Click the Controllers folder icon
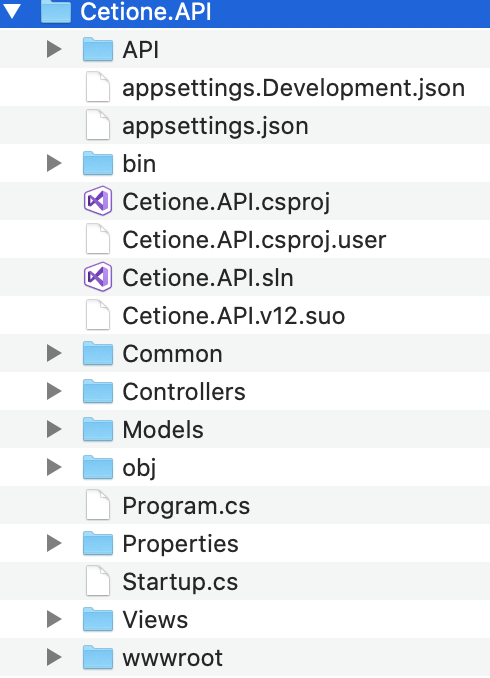Screen dimensions: 490x678 click(98, 391)
